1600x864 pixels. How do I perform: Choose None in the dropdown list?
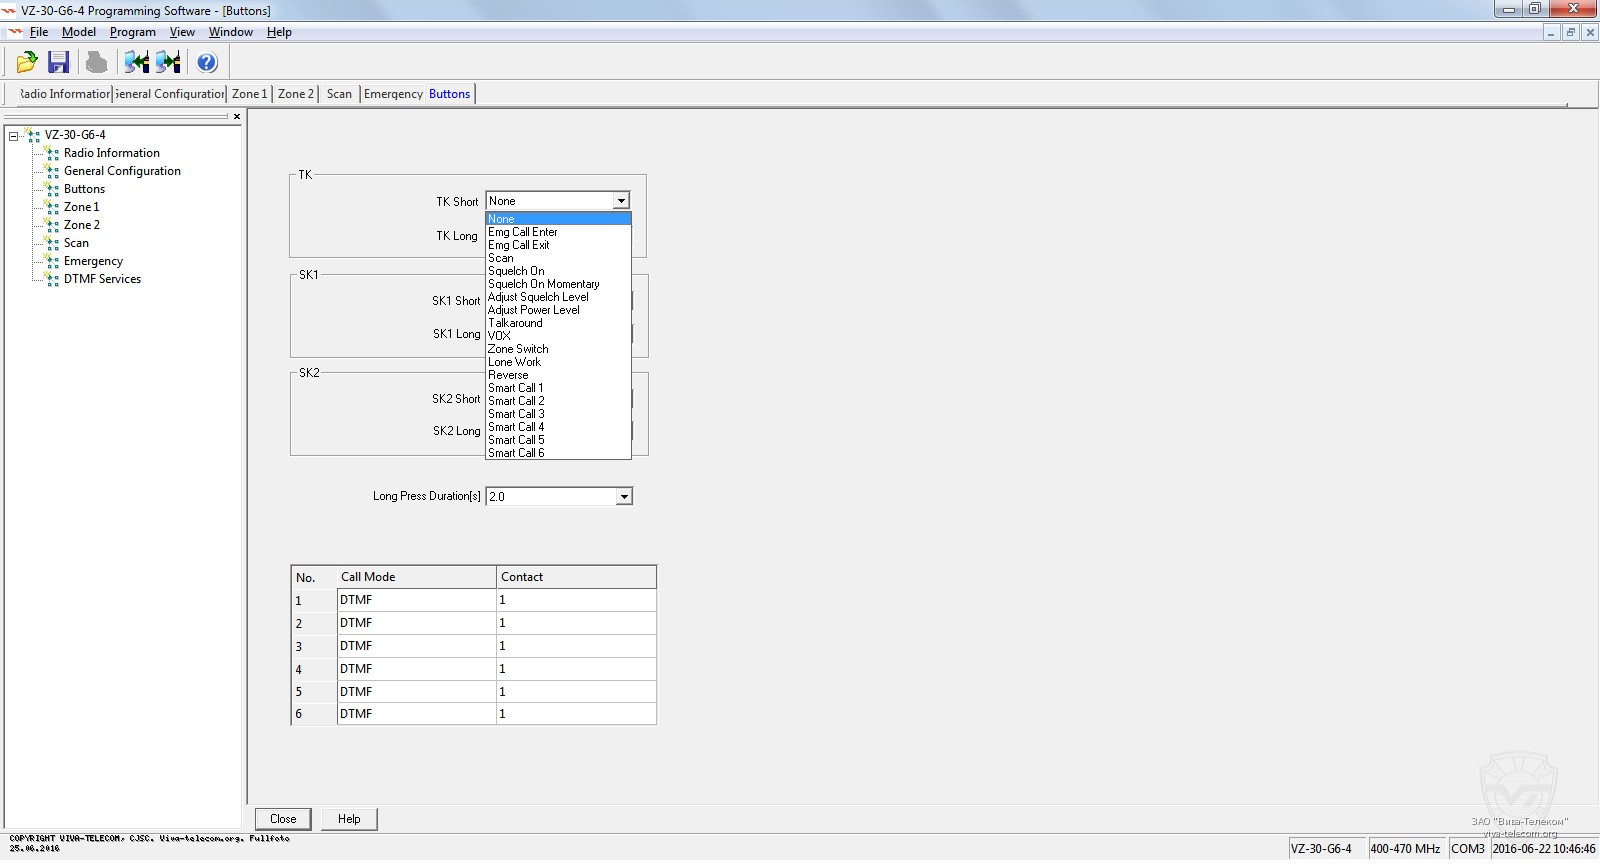point(558,219)
